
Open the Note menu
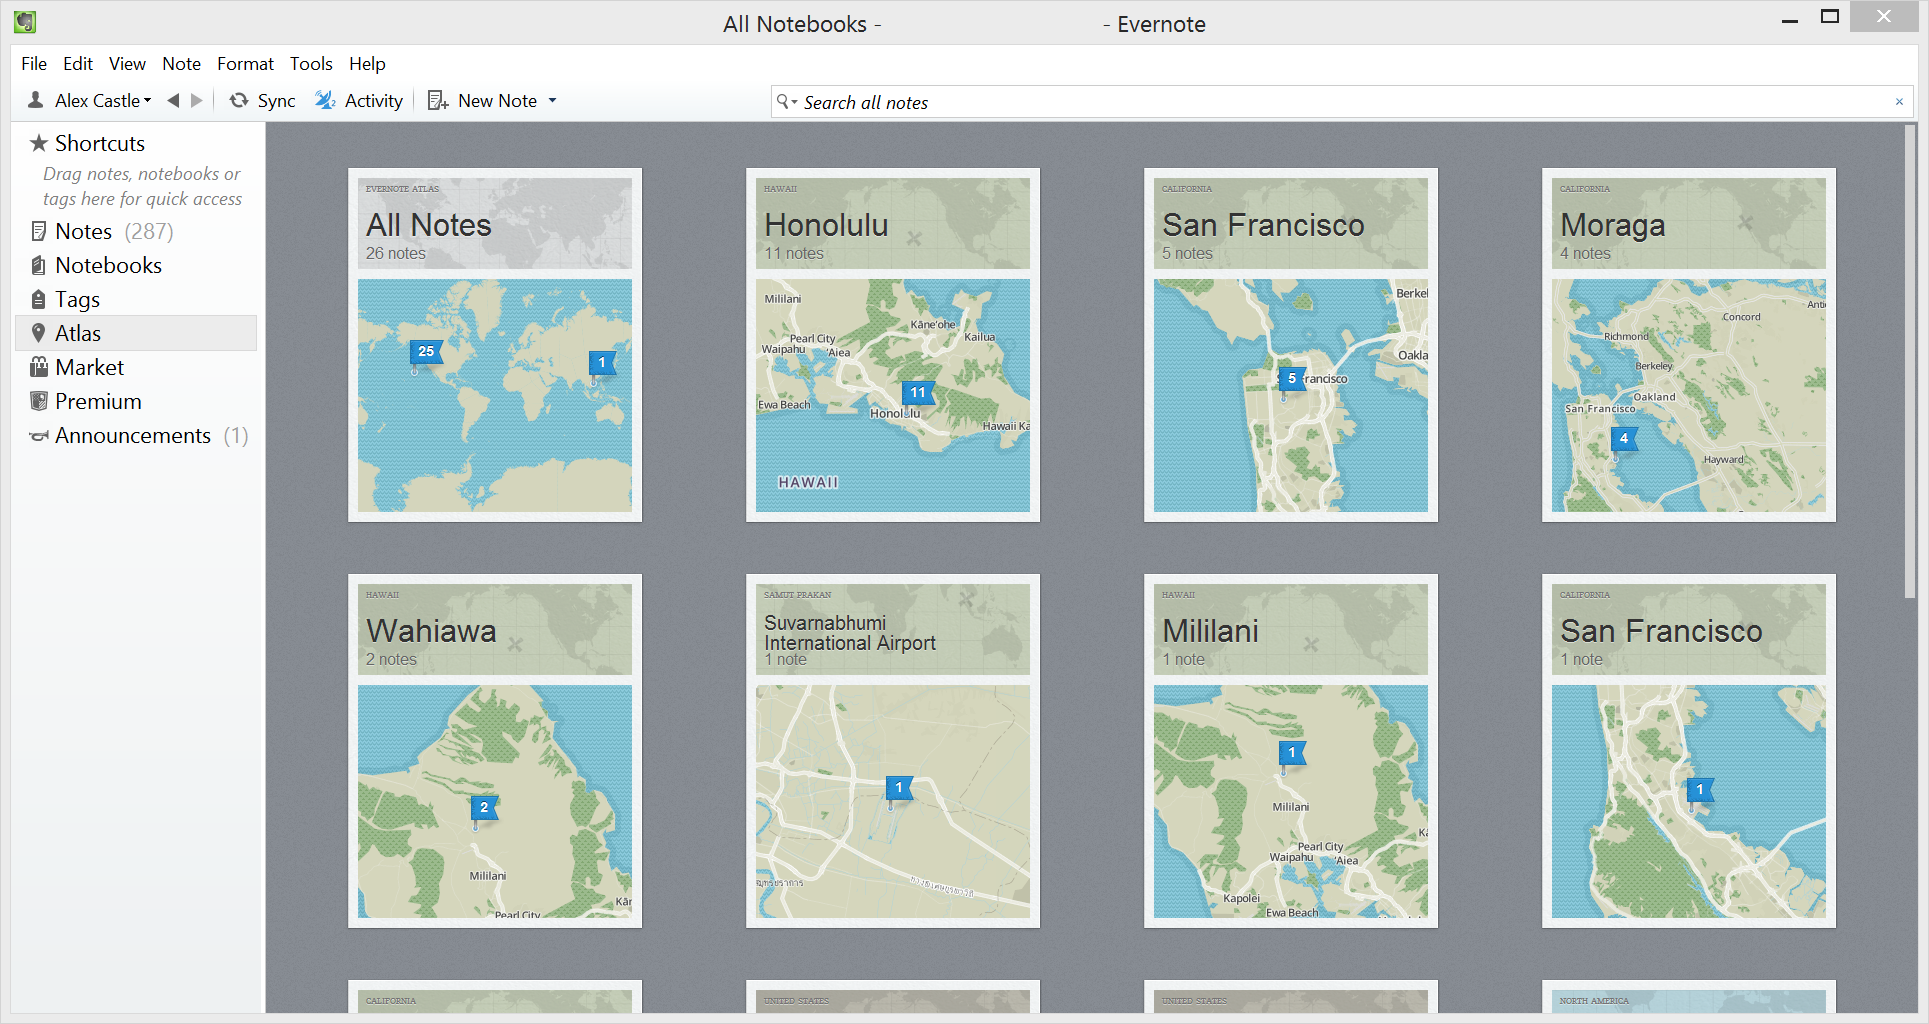pyautogui.click(x=182, y=63)
